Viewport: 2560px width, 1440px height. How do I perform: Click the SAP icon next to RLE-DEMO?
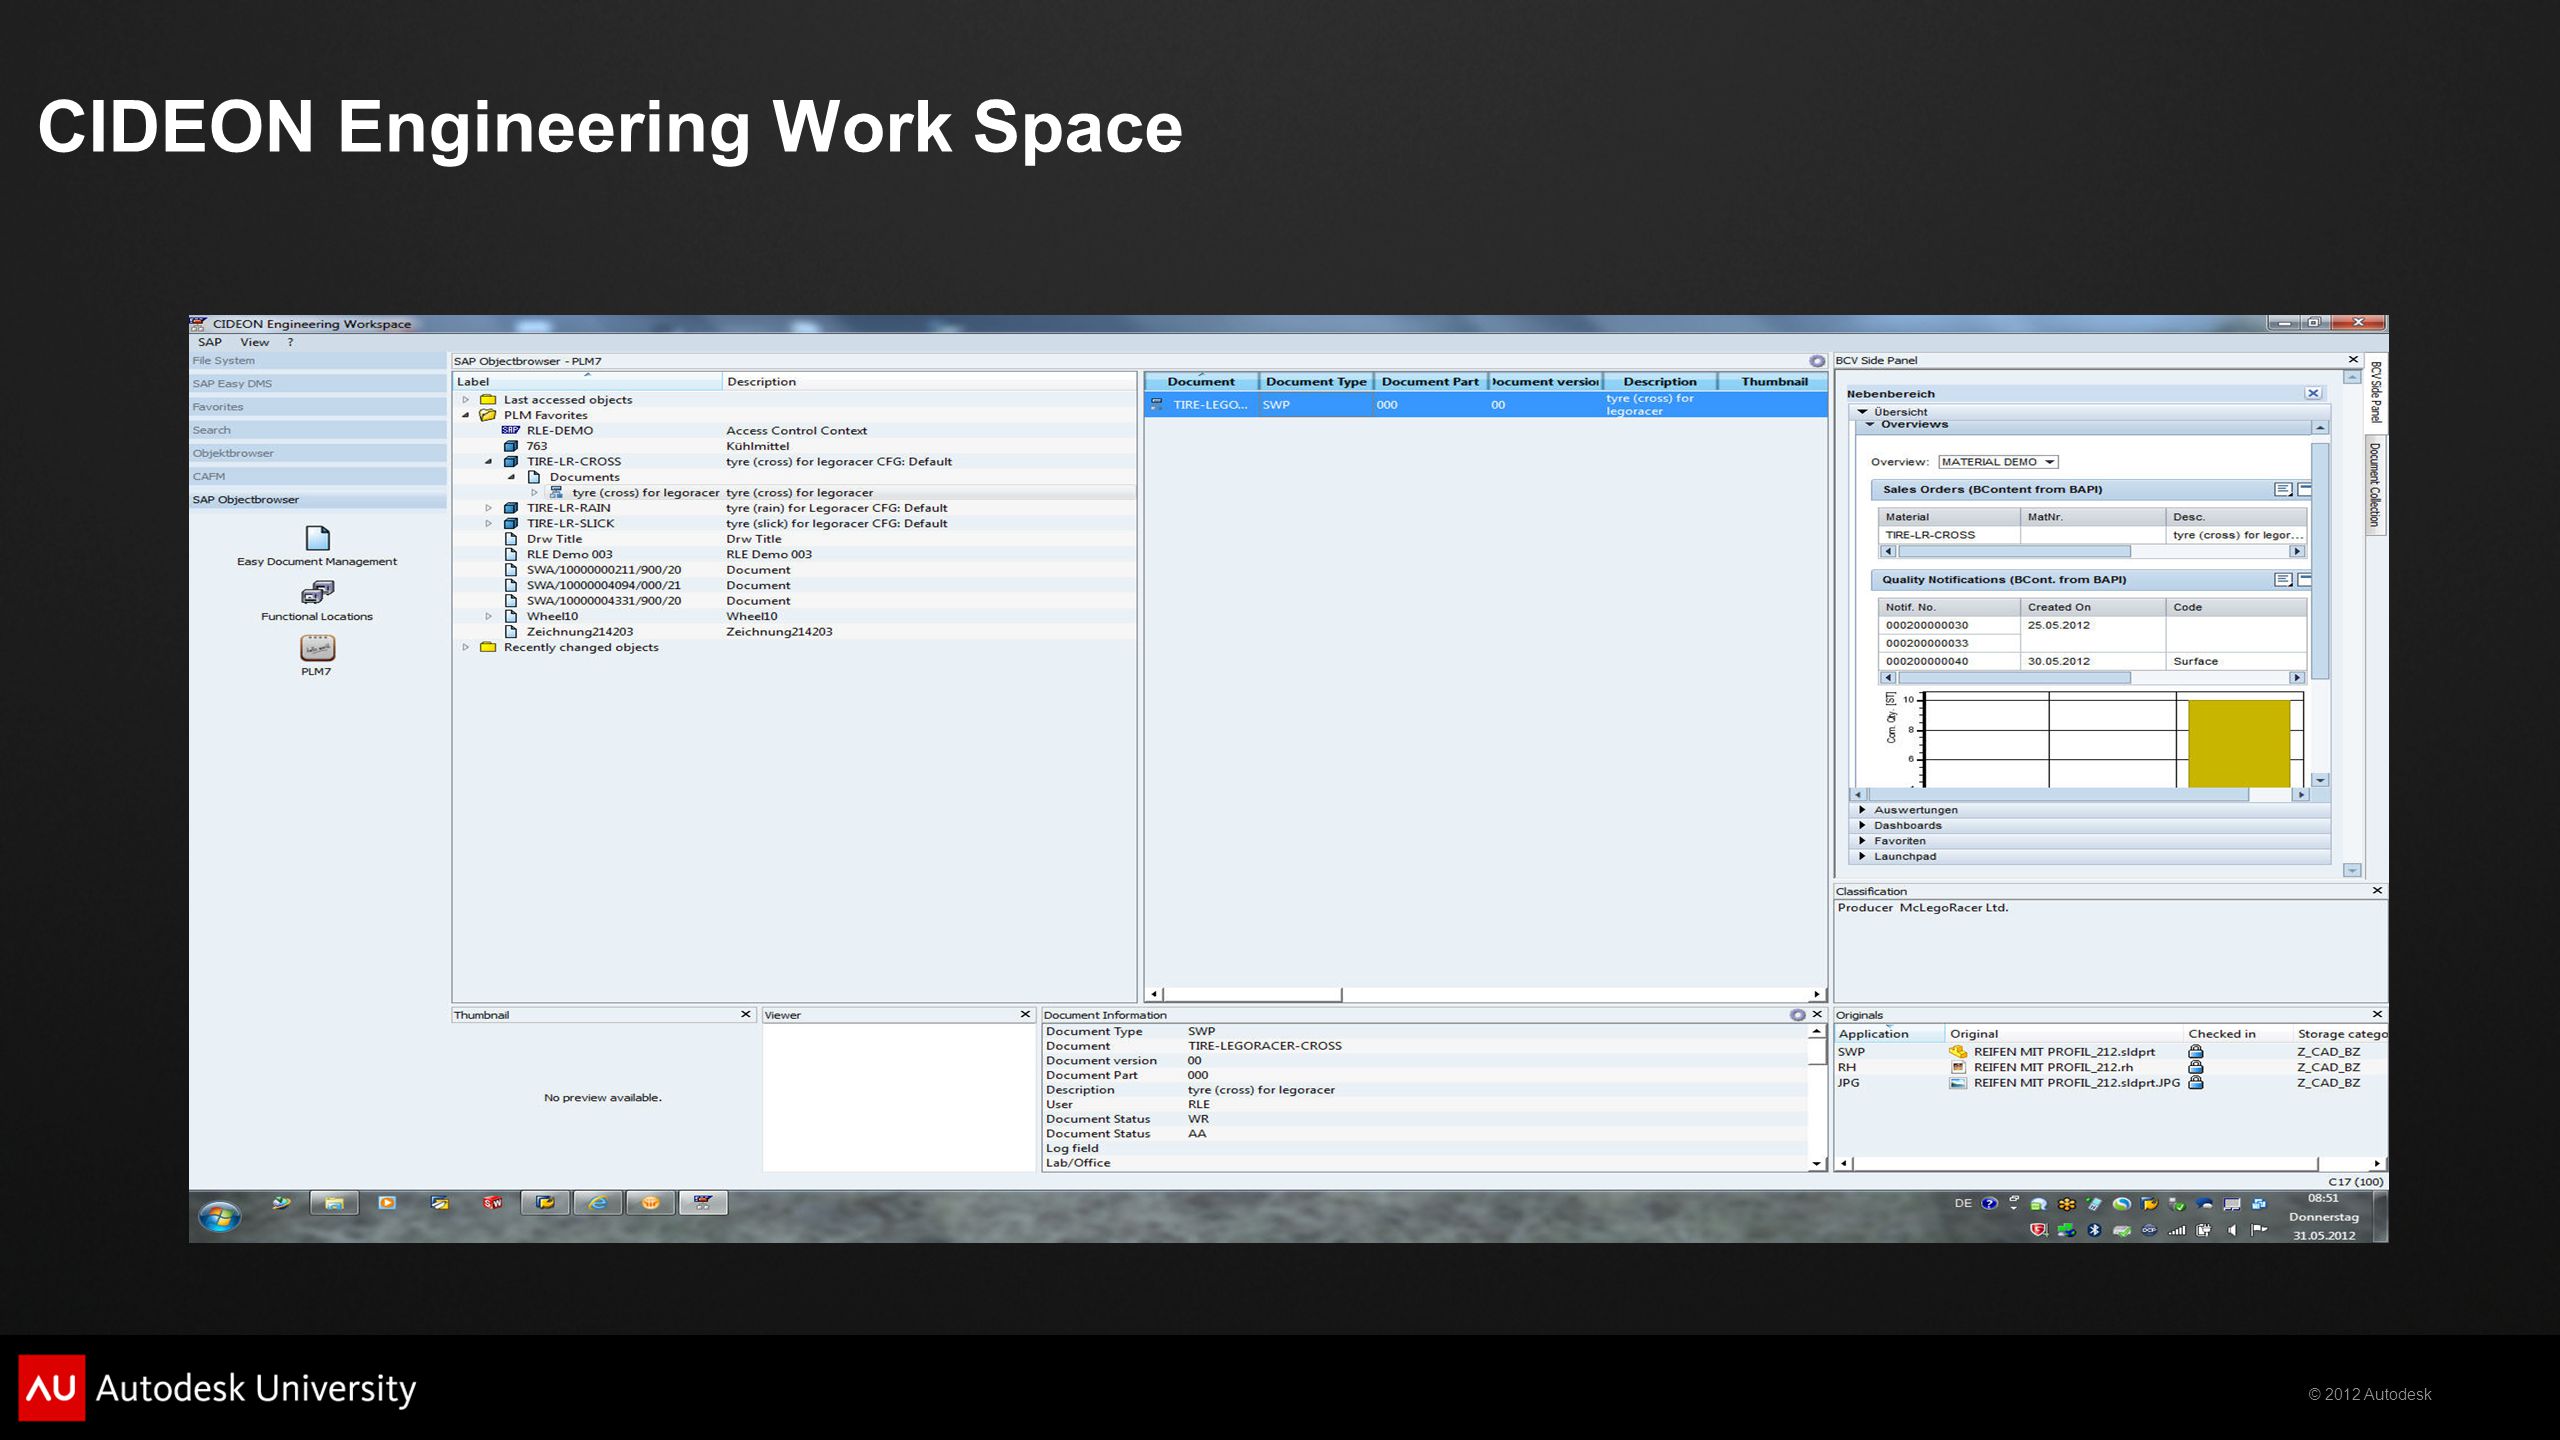click(x=510, y=430)
